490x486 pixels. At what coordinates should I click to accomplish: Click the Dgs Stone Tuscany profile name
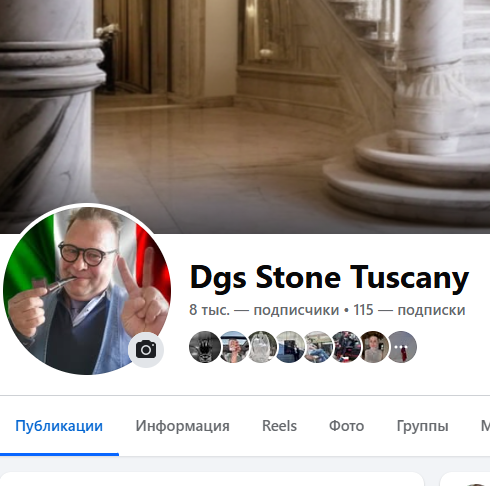329,278
